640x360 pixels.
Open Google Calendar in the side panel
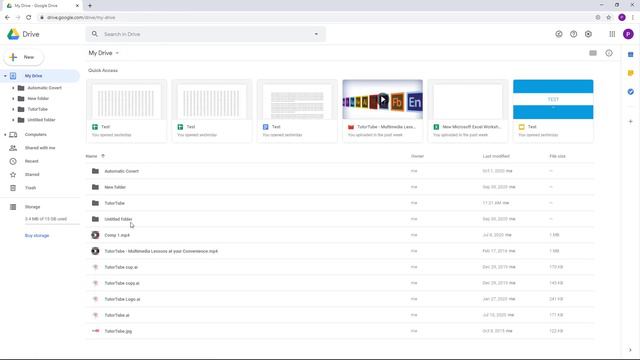[631, 54]
